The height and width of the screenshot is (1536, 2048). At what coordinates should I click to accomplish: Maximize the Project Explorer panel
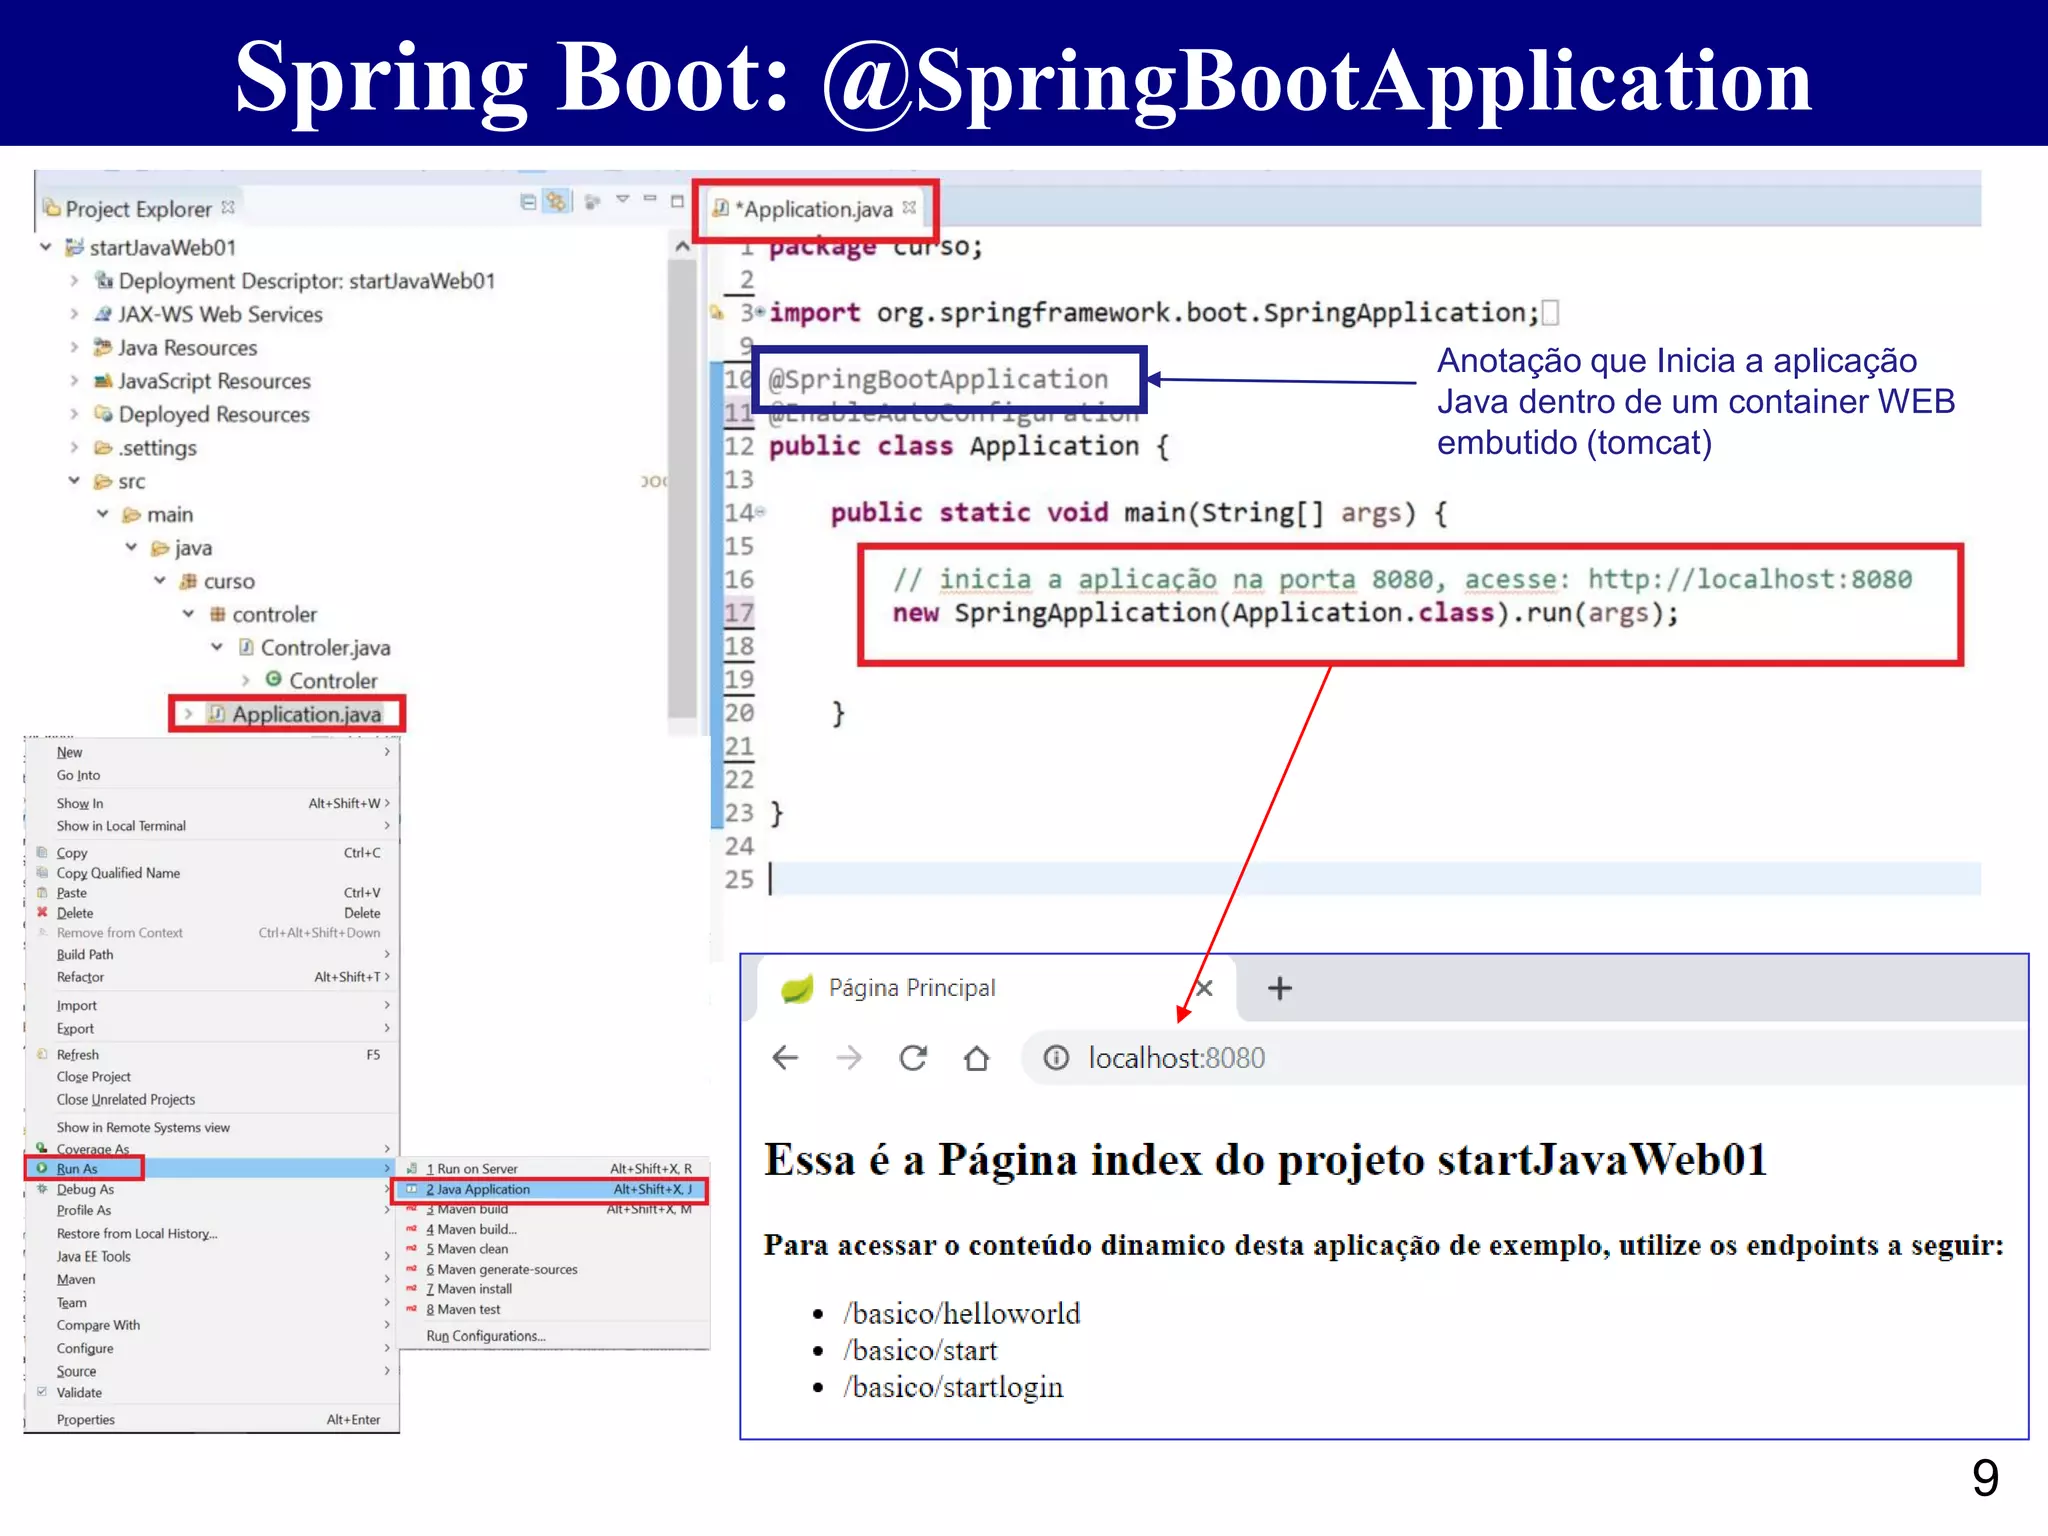point(677,201)
